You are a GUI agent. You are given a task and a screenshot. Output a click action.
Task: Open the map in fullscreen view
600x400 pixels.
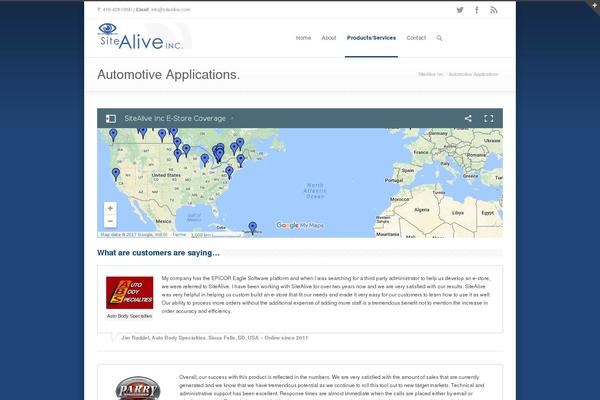click(x=489, y=119)
